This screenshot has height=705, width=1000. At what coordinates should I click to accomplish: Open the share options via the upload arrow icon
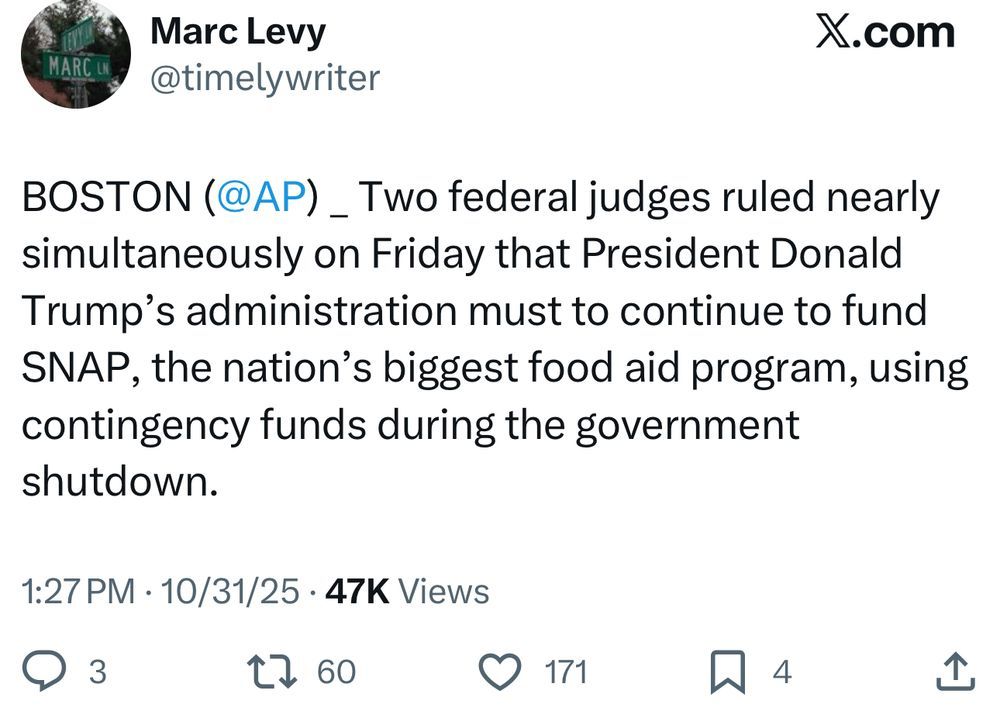point(954,672)
